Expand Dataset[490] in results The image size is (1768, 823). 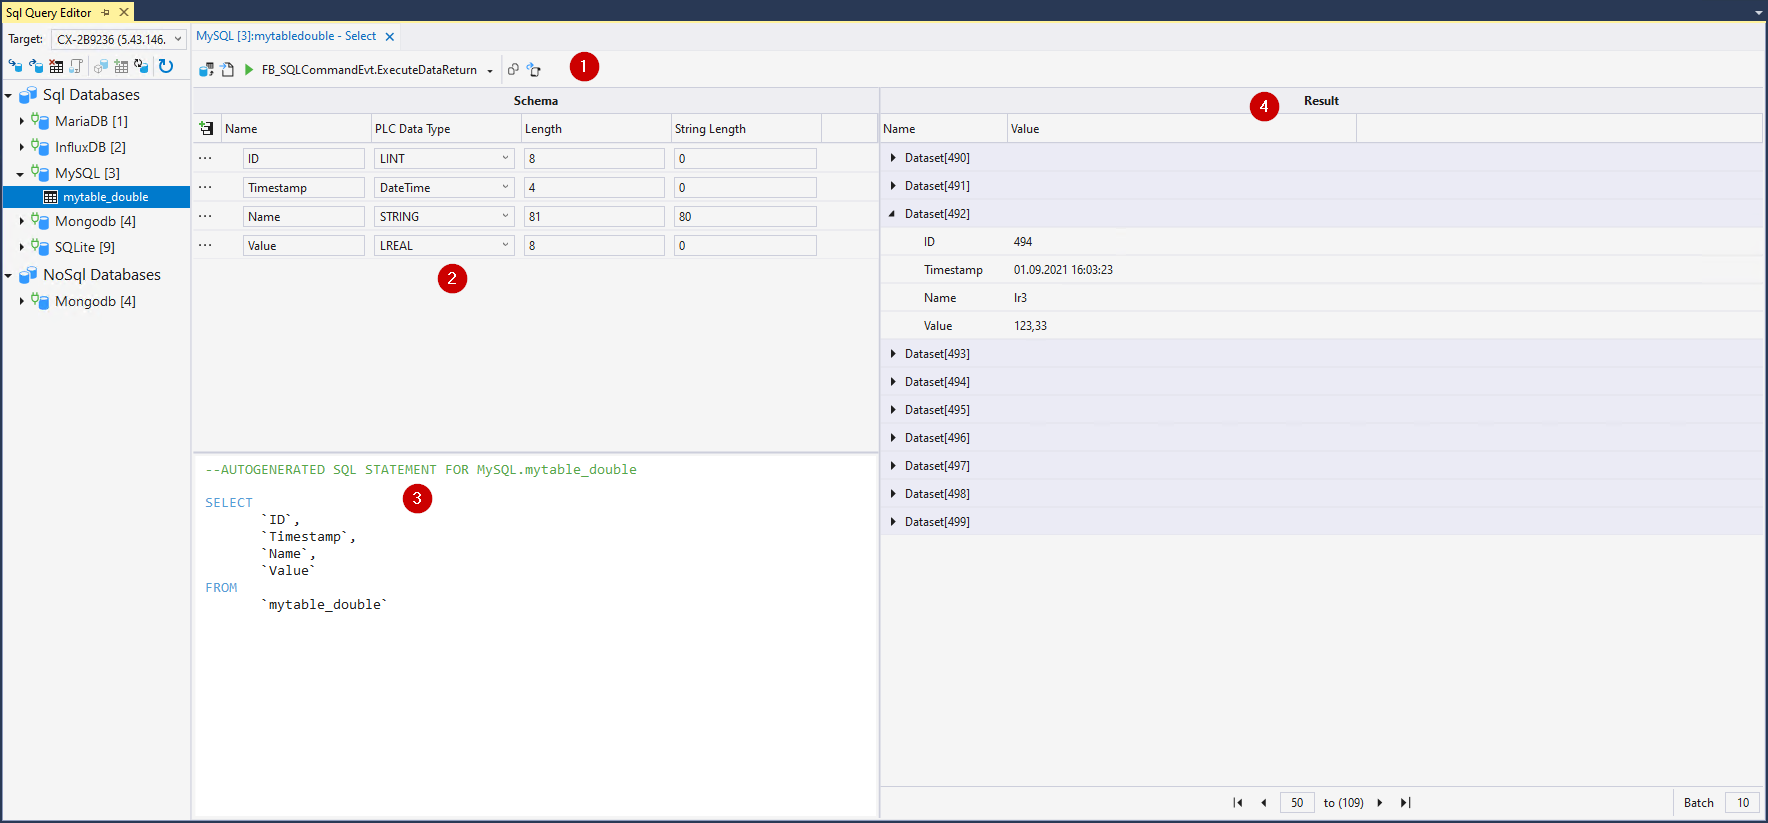coord(893,158)
